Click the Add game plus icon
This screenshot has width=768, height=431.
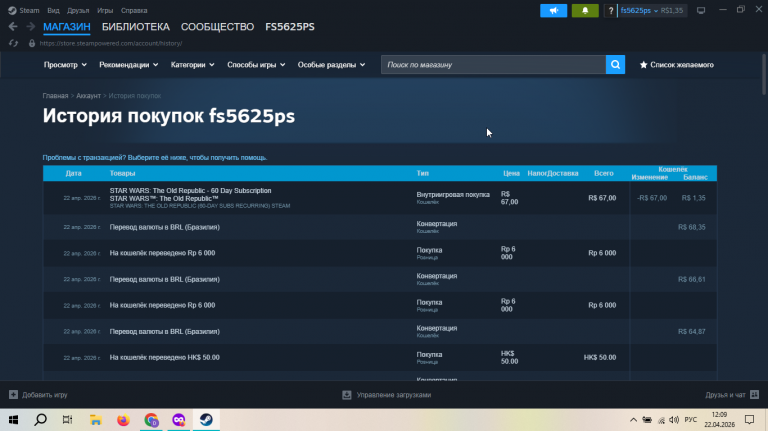tap(13, 395)
